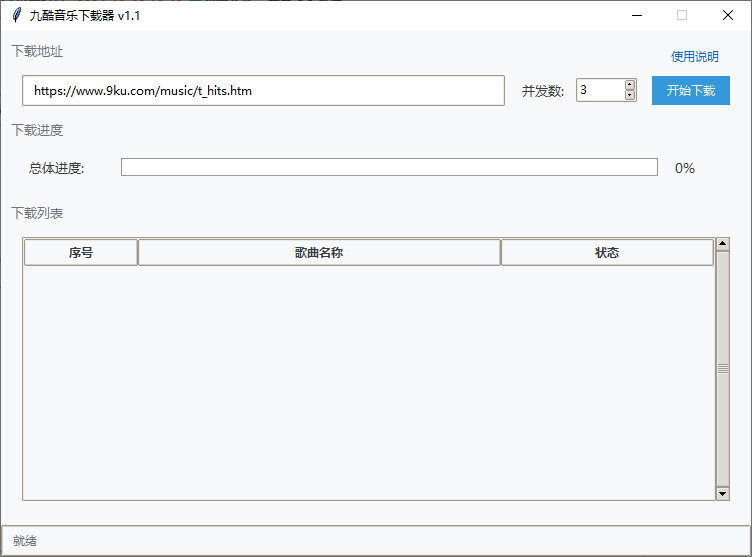Open the 使用说明 usage instructions link

pos(694,57)
